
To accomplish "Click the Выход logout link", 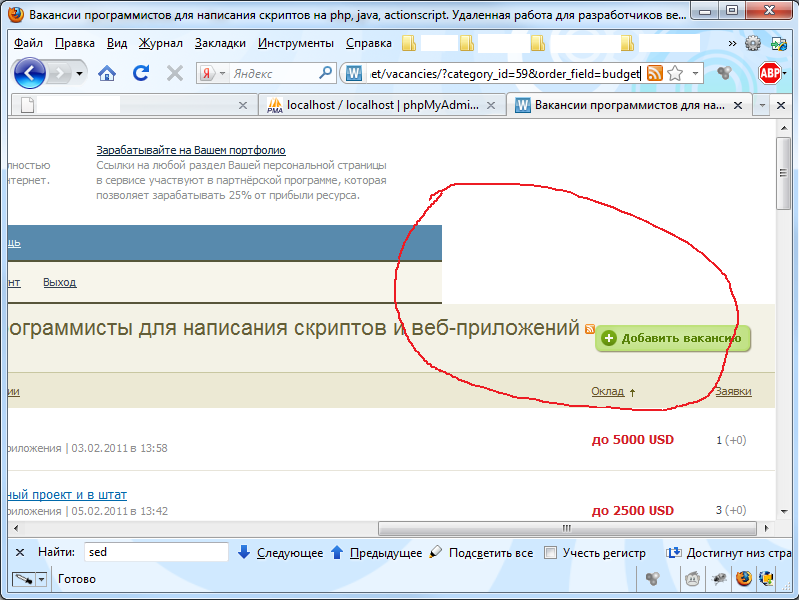I will point(60,282).
